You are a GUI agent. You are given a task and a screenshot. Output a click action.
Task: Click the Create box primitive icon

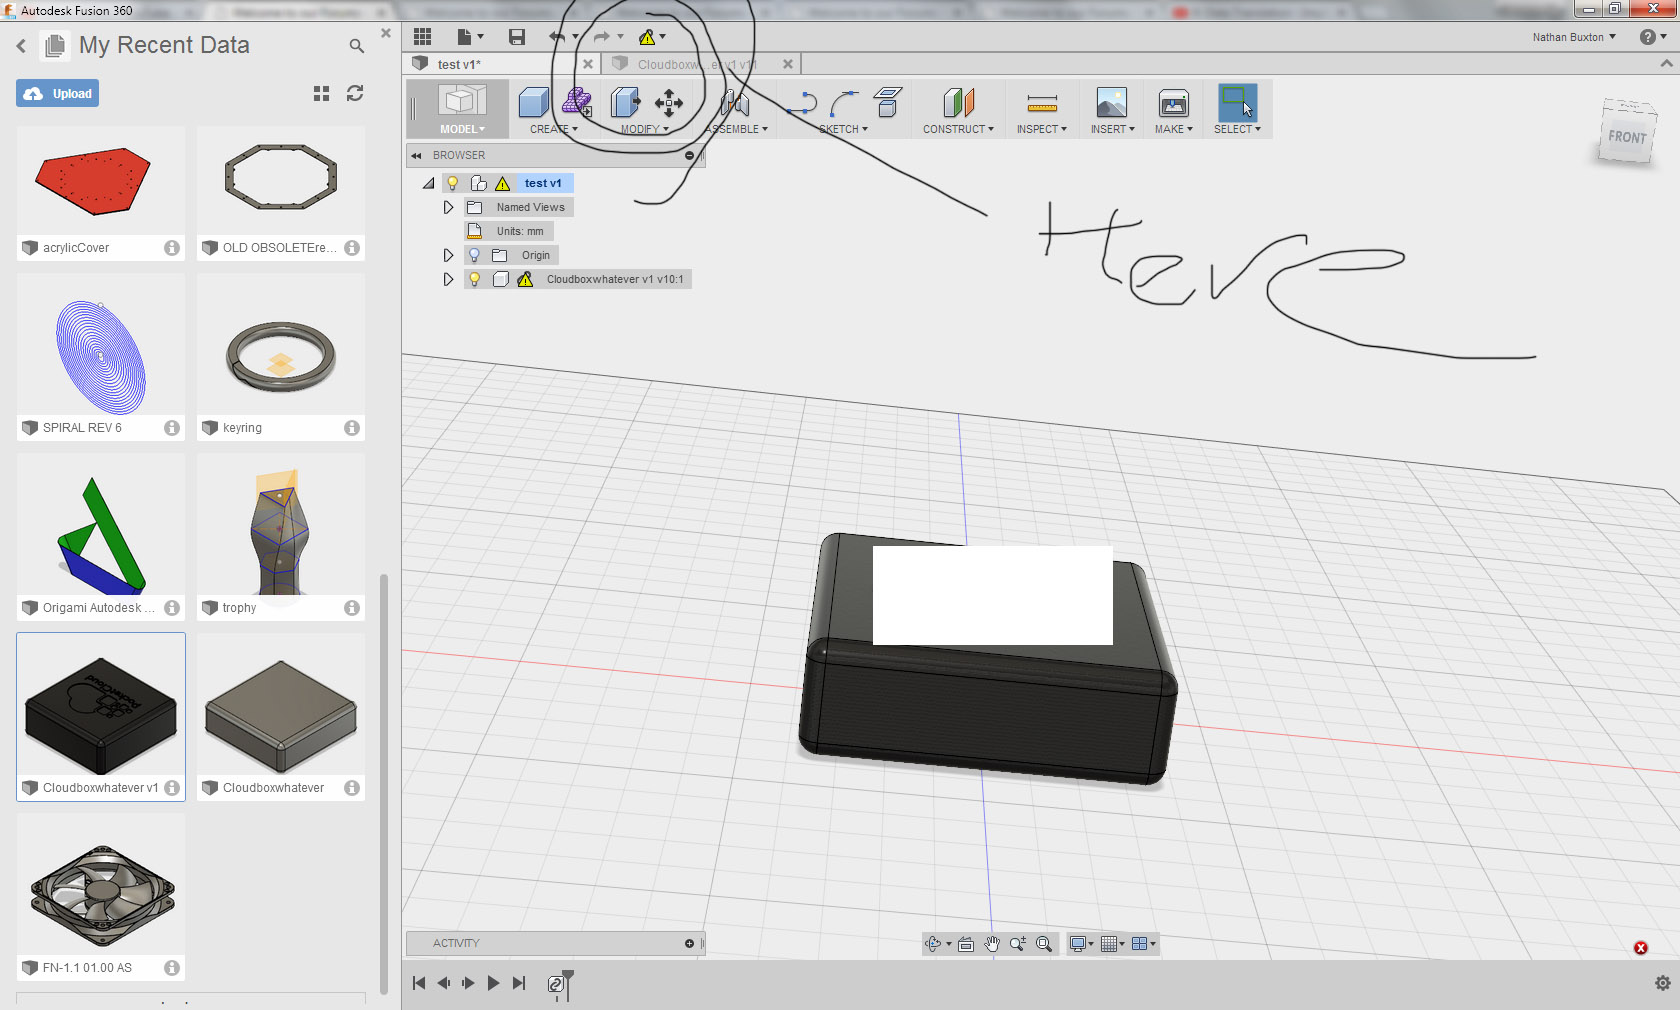533,102
